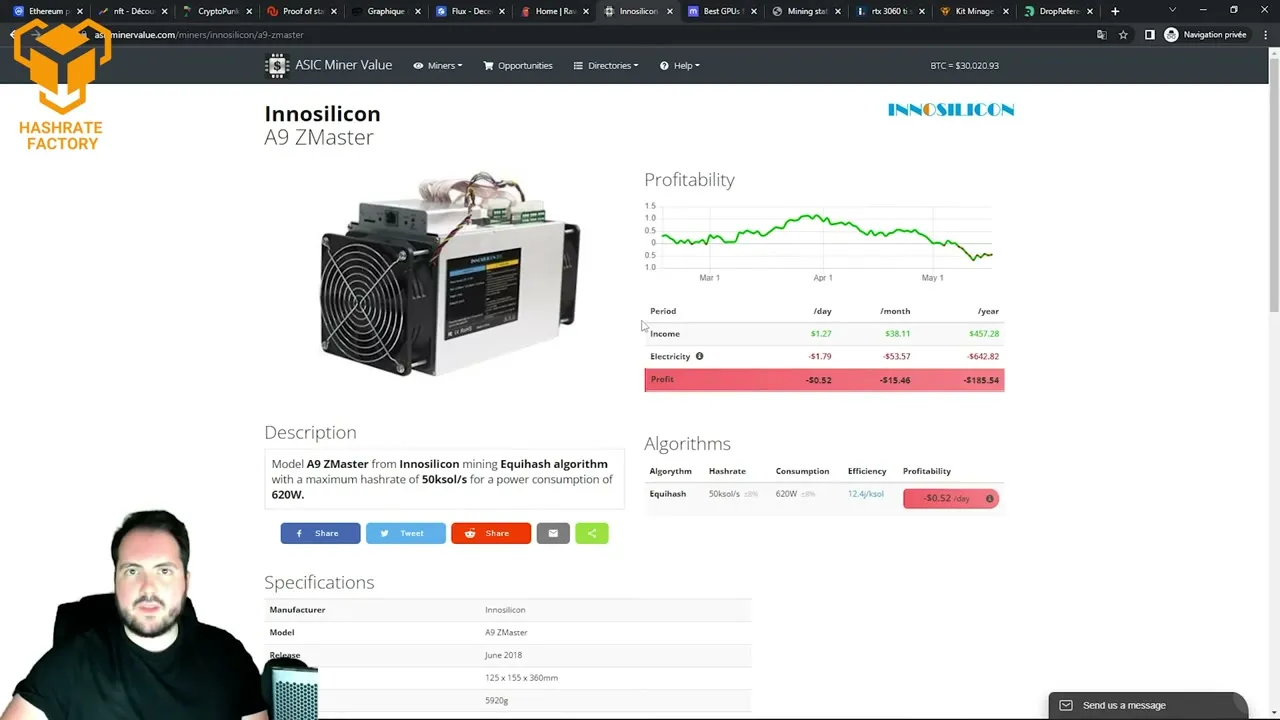Click the Tweet button
The width and height of the screenshot is (1280, 720).
tap(405, 533)
